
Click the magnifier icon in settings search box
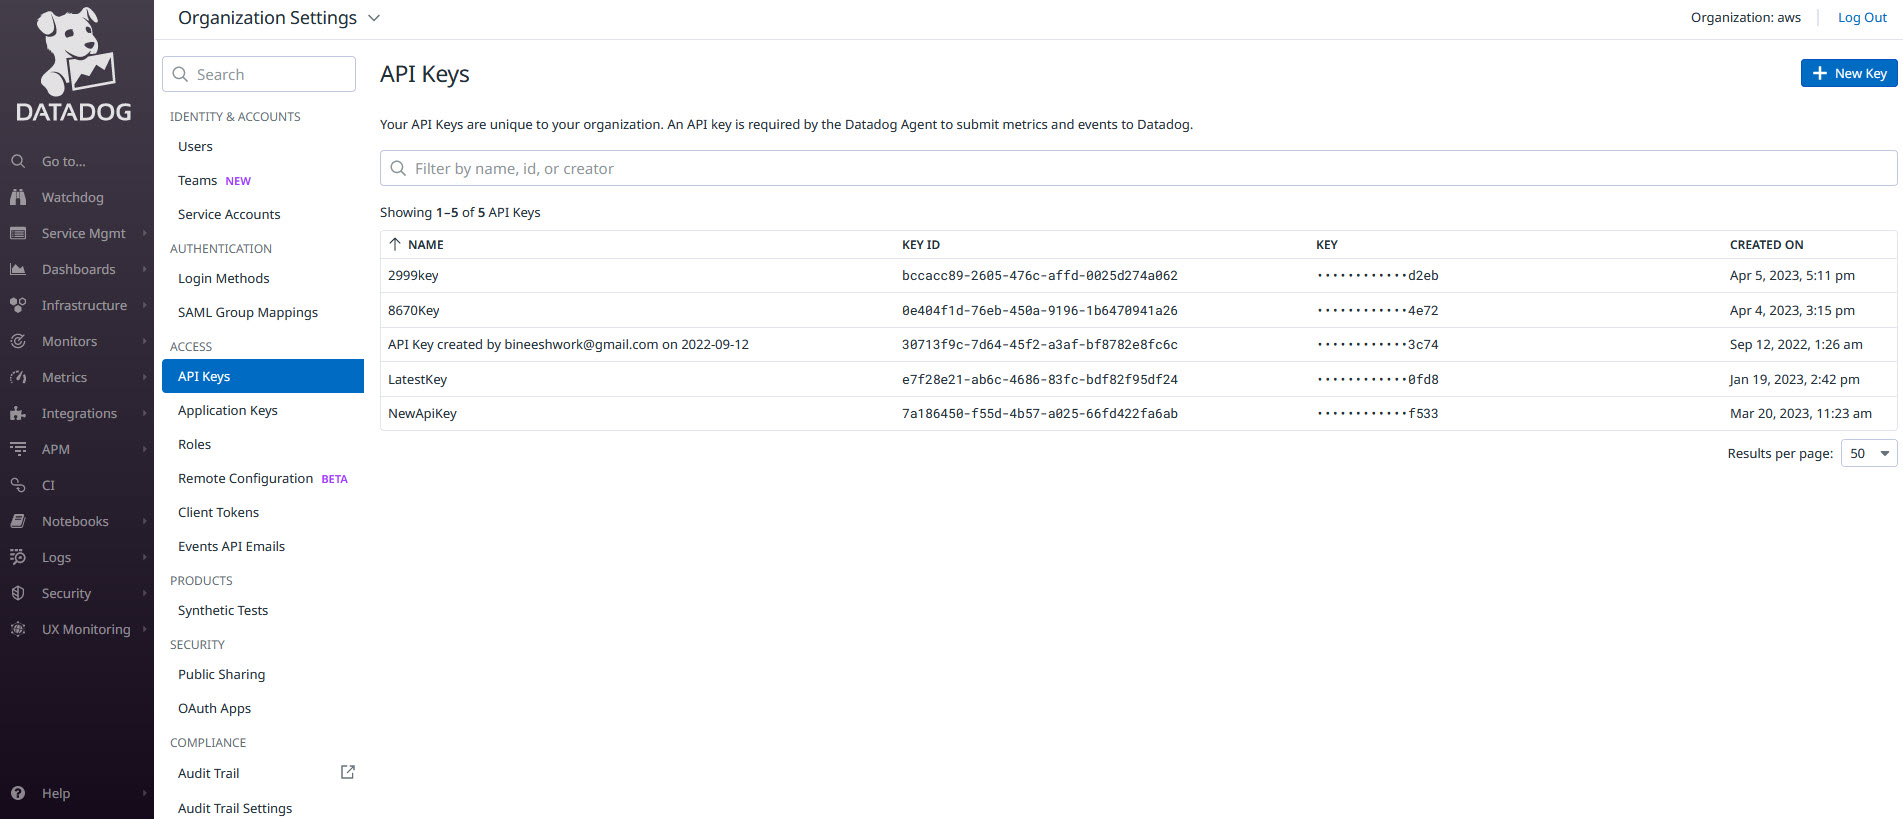(x=181, y=74)
